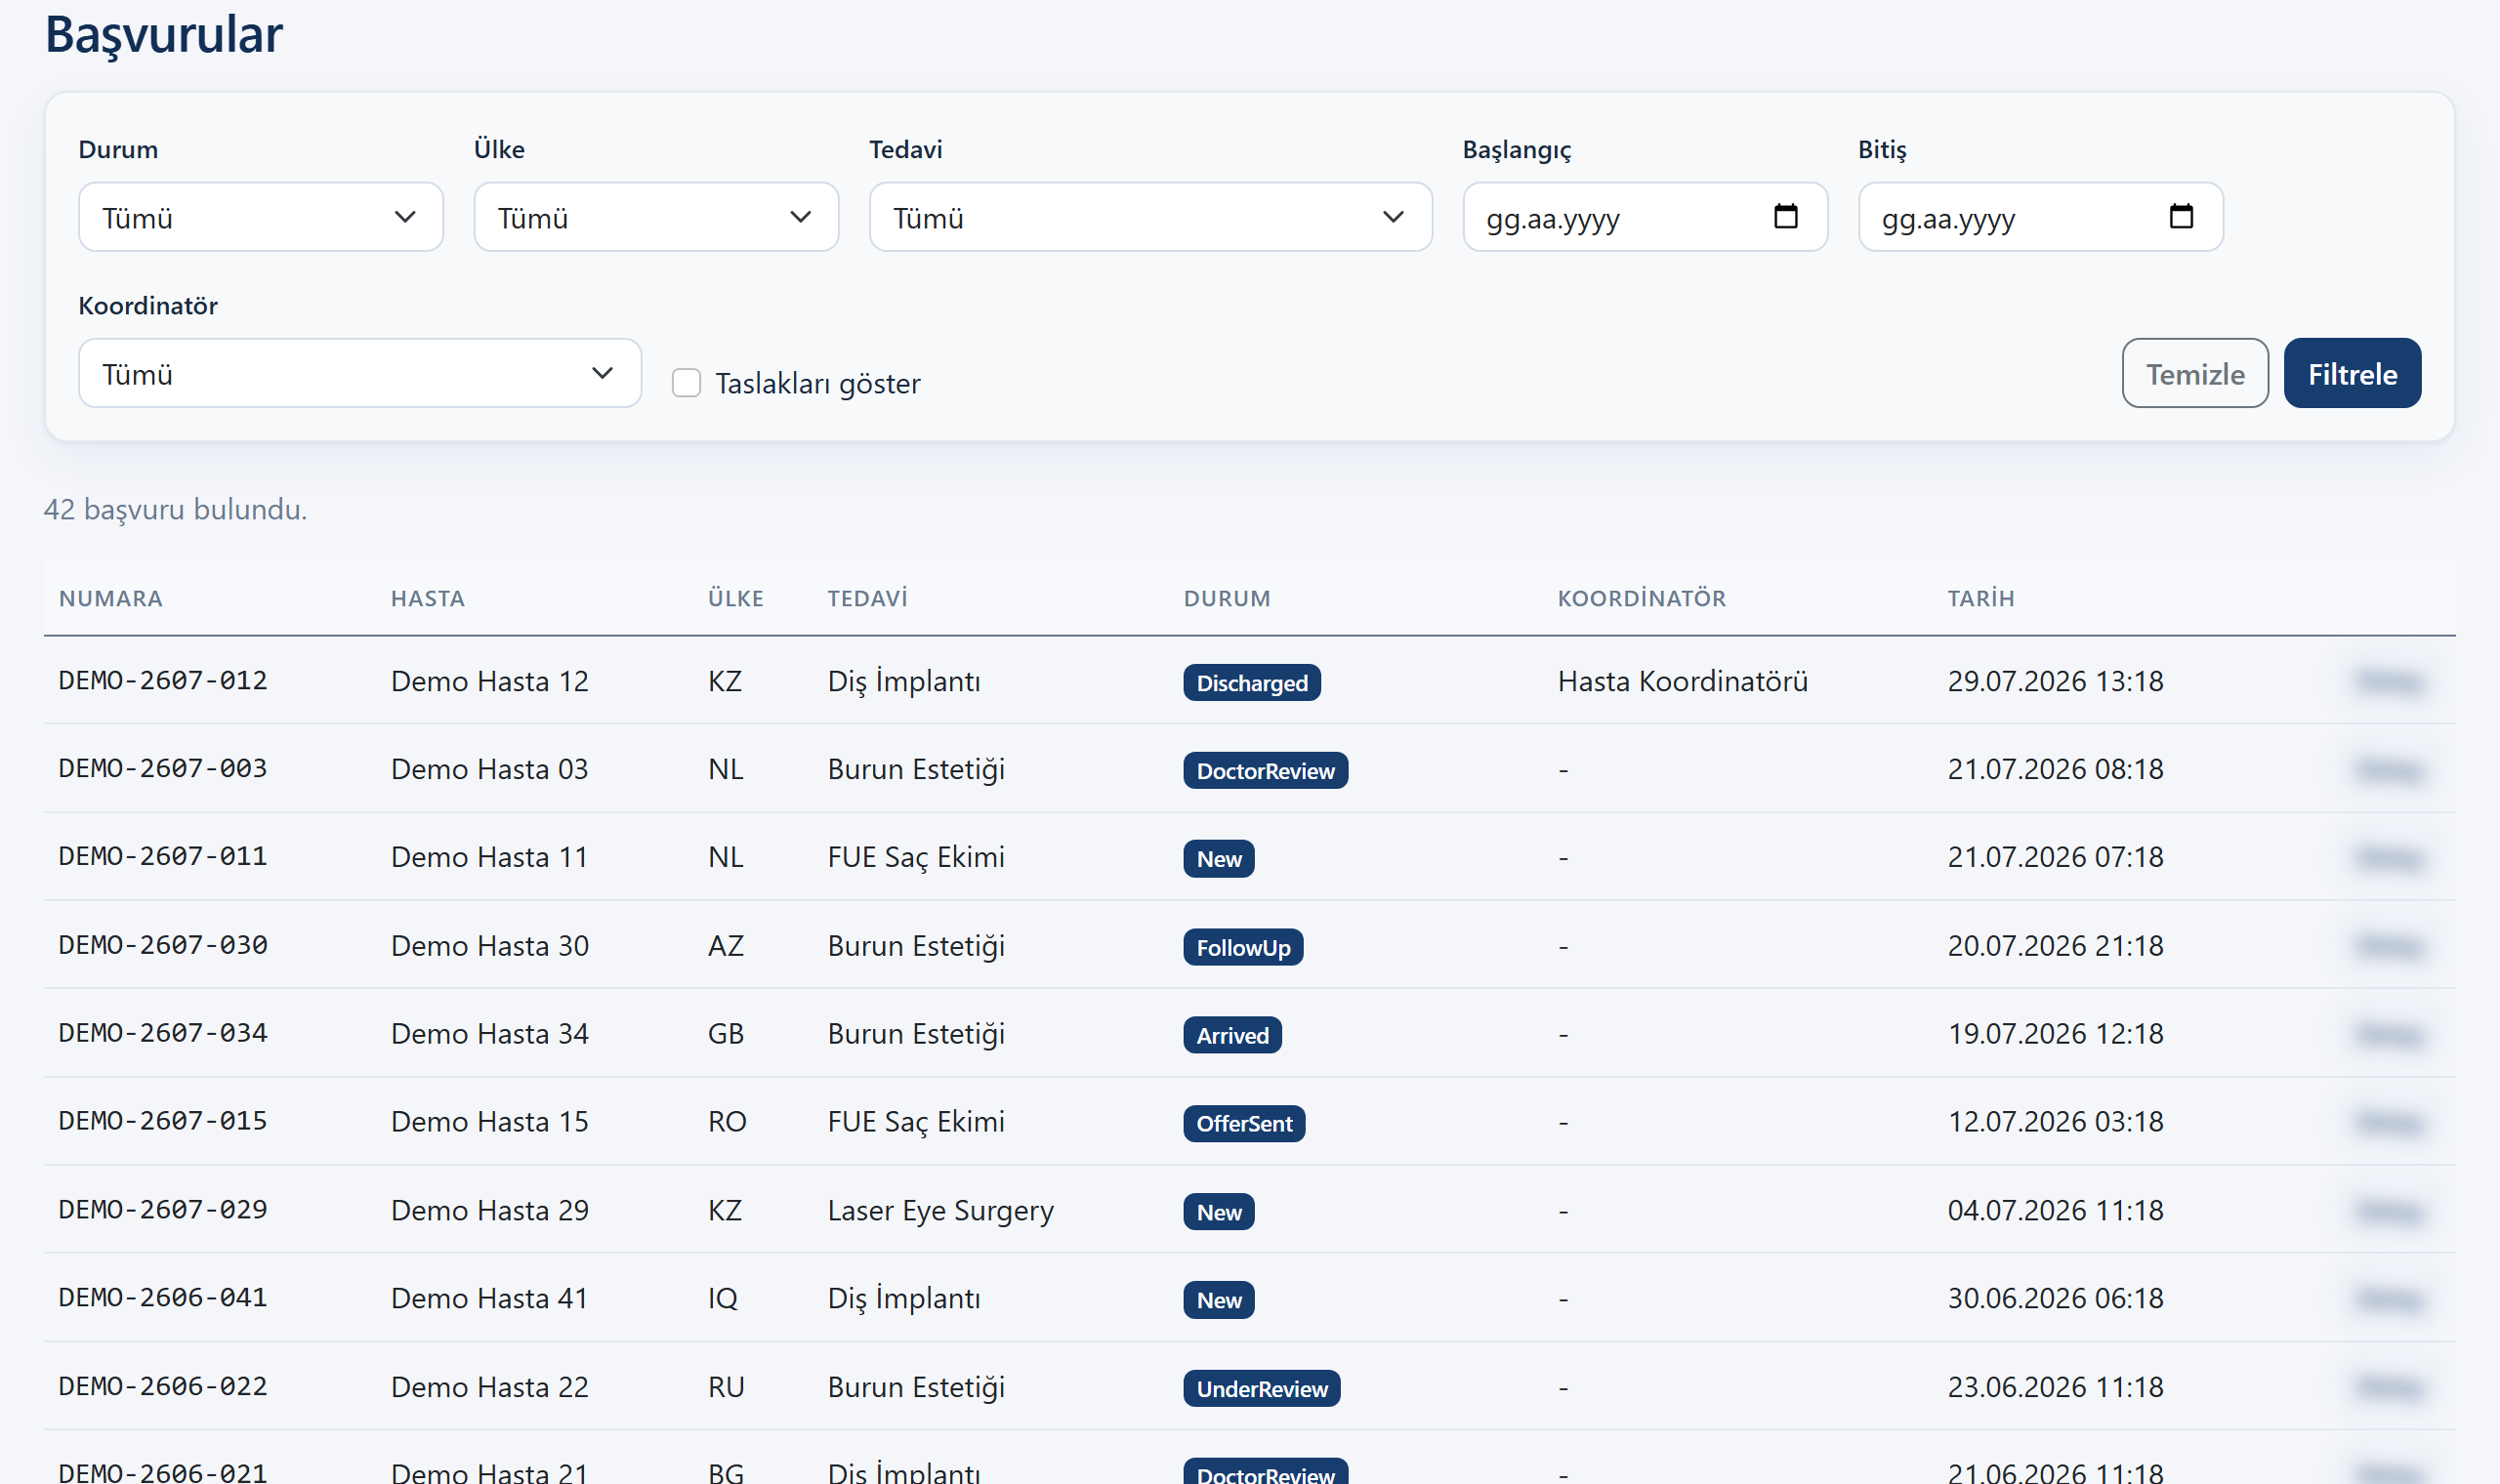The width and height of the screenshot is (2500, 1484).
Task: Click the TARİH column header
Action: point(1981,598)
